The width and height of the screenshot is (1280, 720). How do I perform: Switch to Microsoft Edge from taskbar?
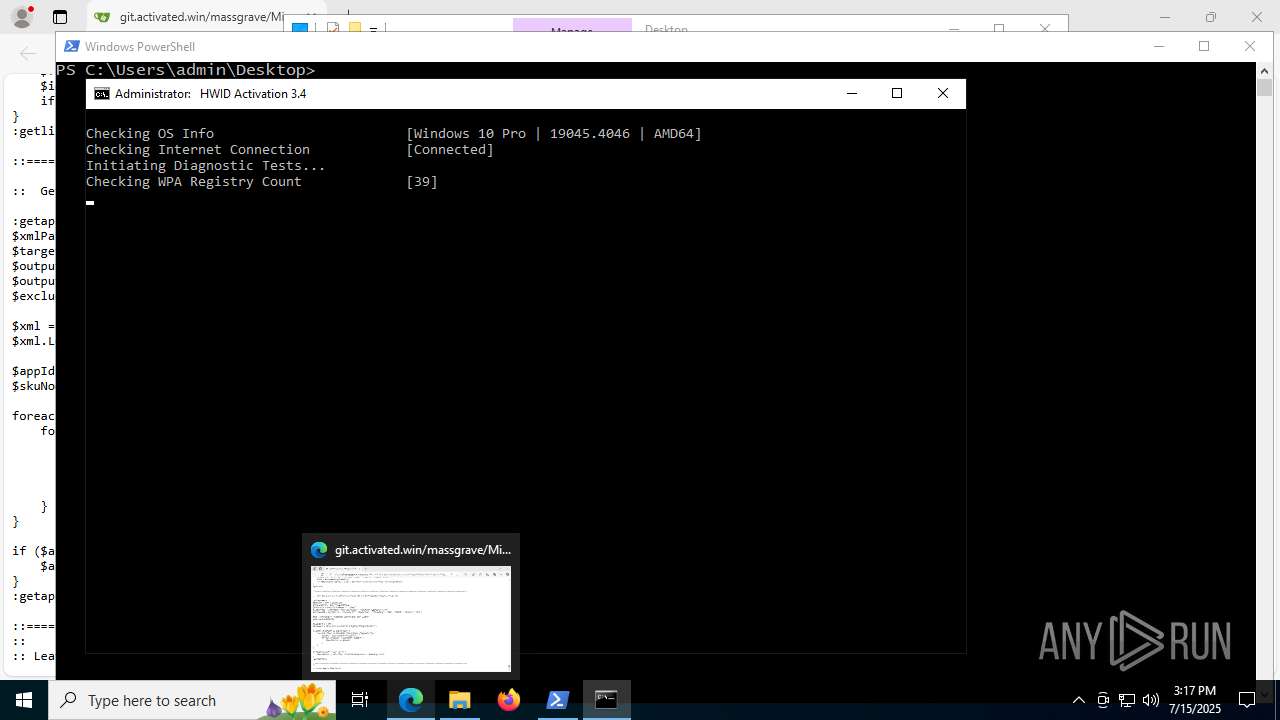(411, 700)
